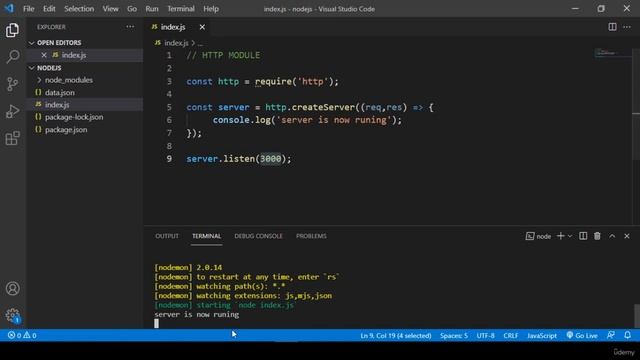Kill the terminal with trash icon
The width and height of the screenshot is (640, 360).
[x=597, y=236]
